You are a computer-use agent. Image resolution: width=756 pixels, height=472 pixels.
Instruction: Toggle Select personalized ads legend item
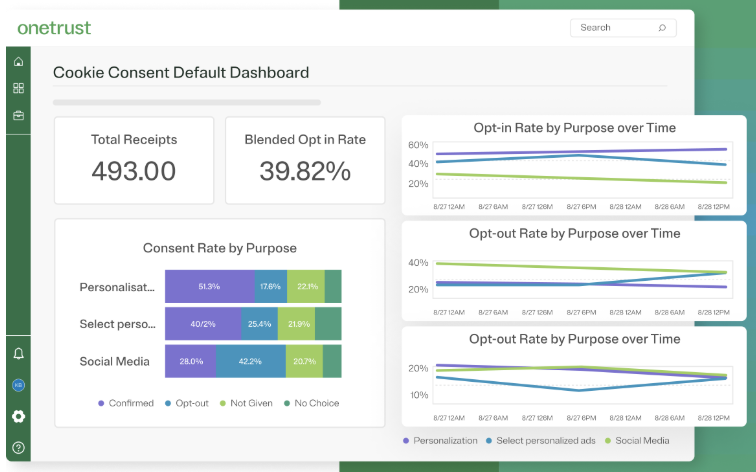[538, 440]
